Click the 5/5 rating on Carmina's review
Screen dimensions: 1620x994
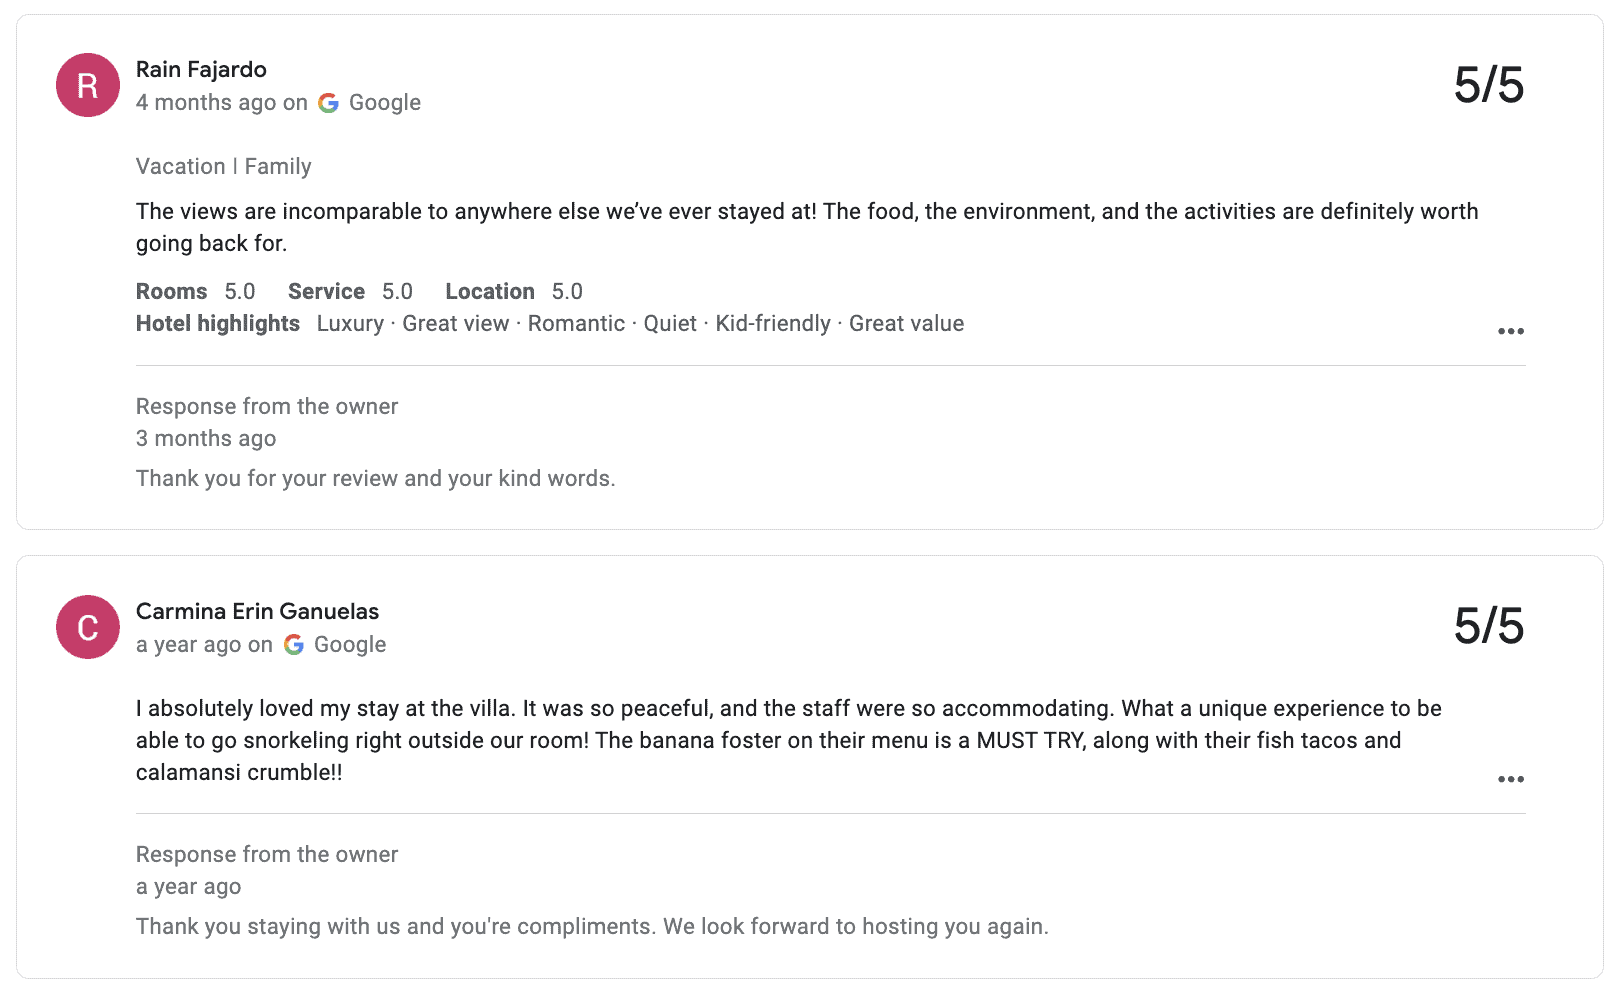pyautogui.click(x=1488, y=627)
